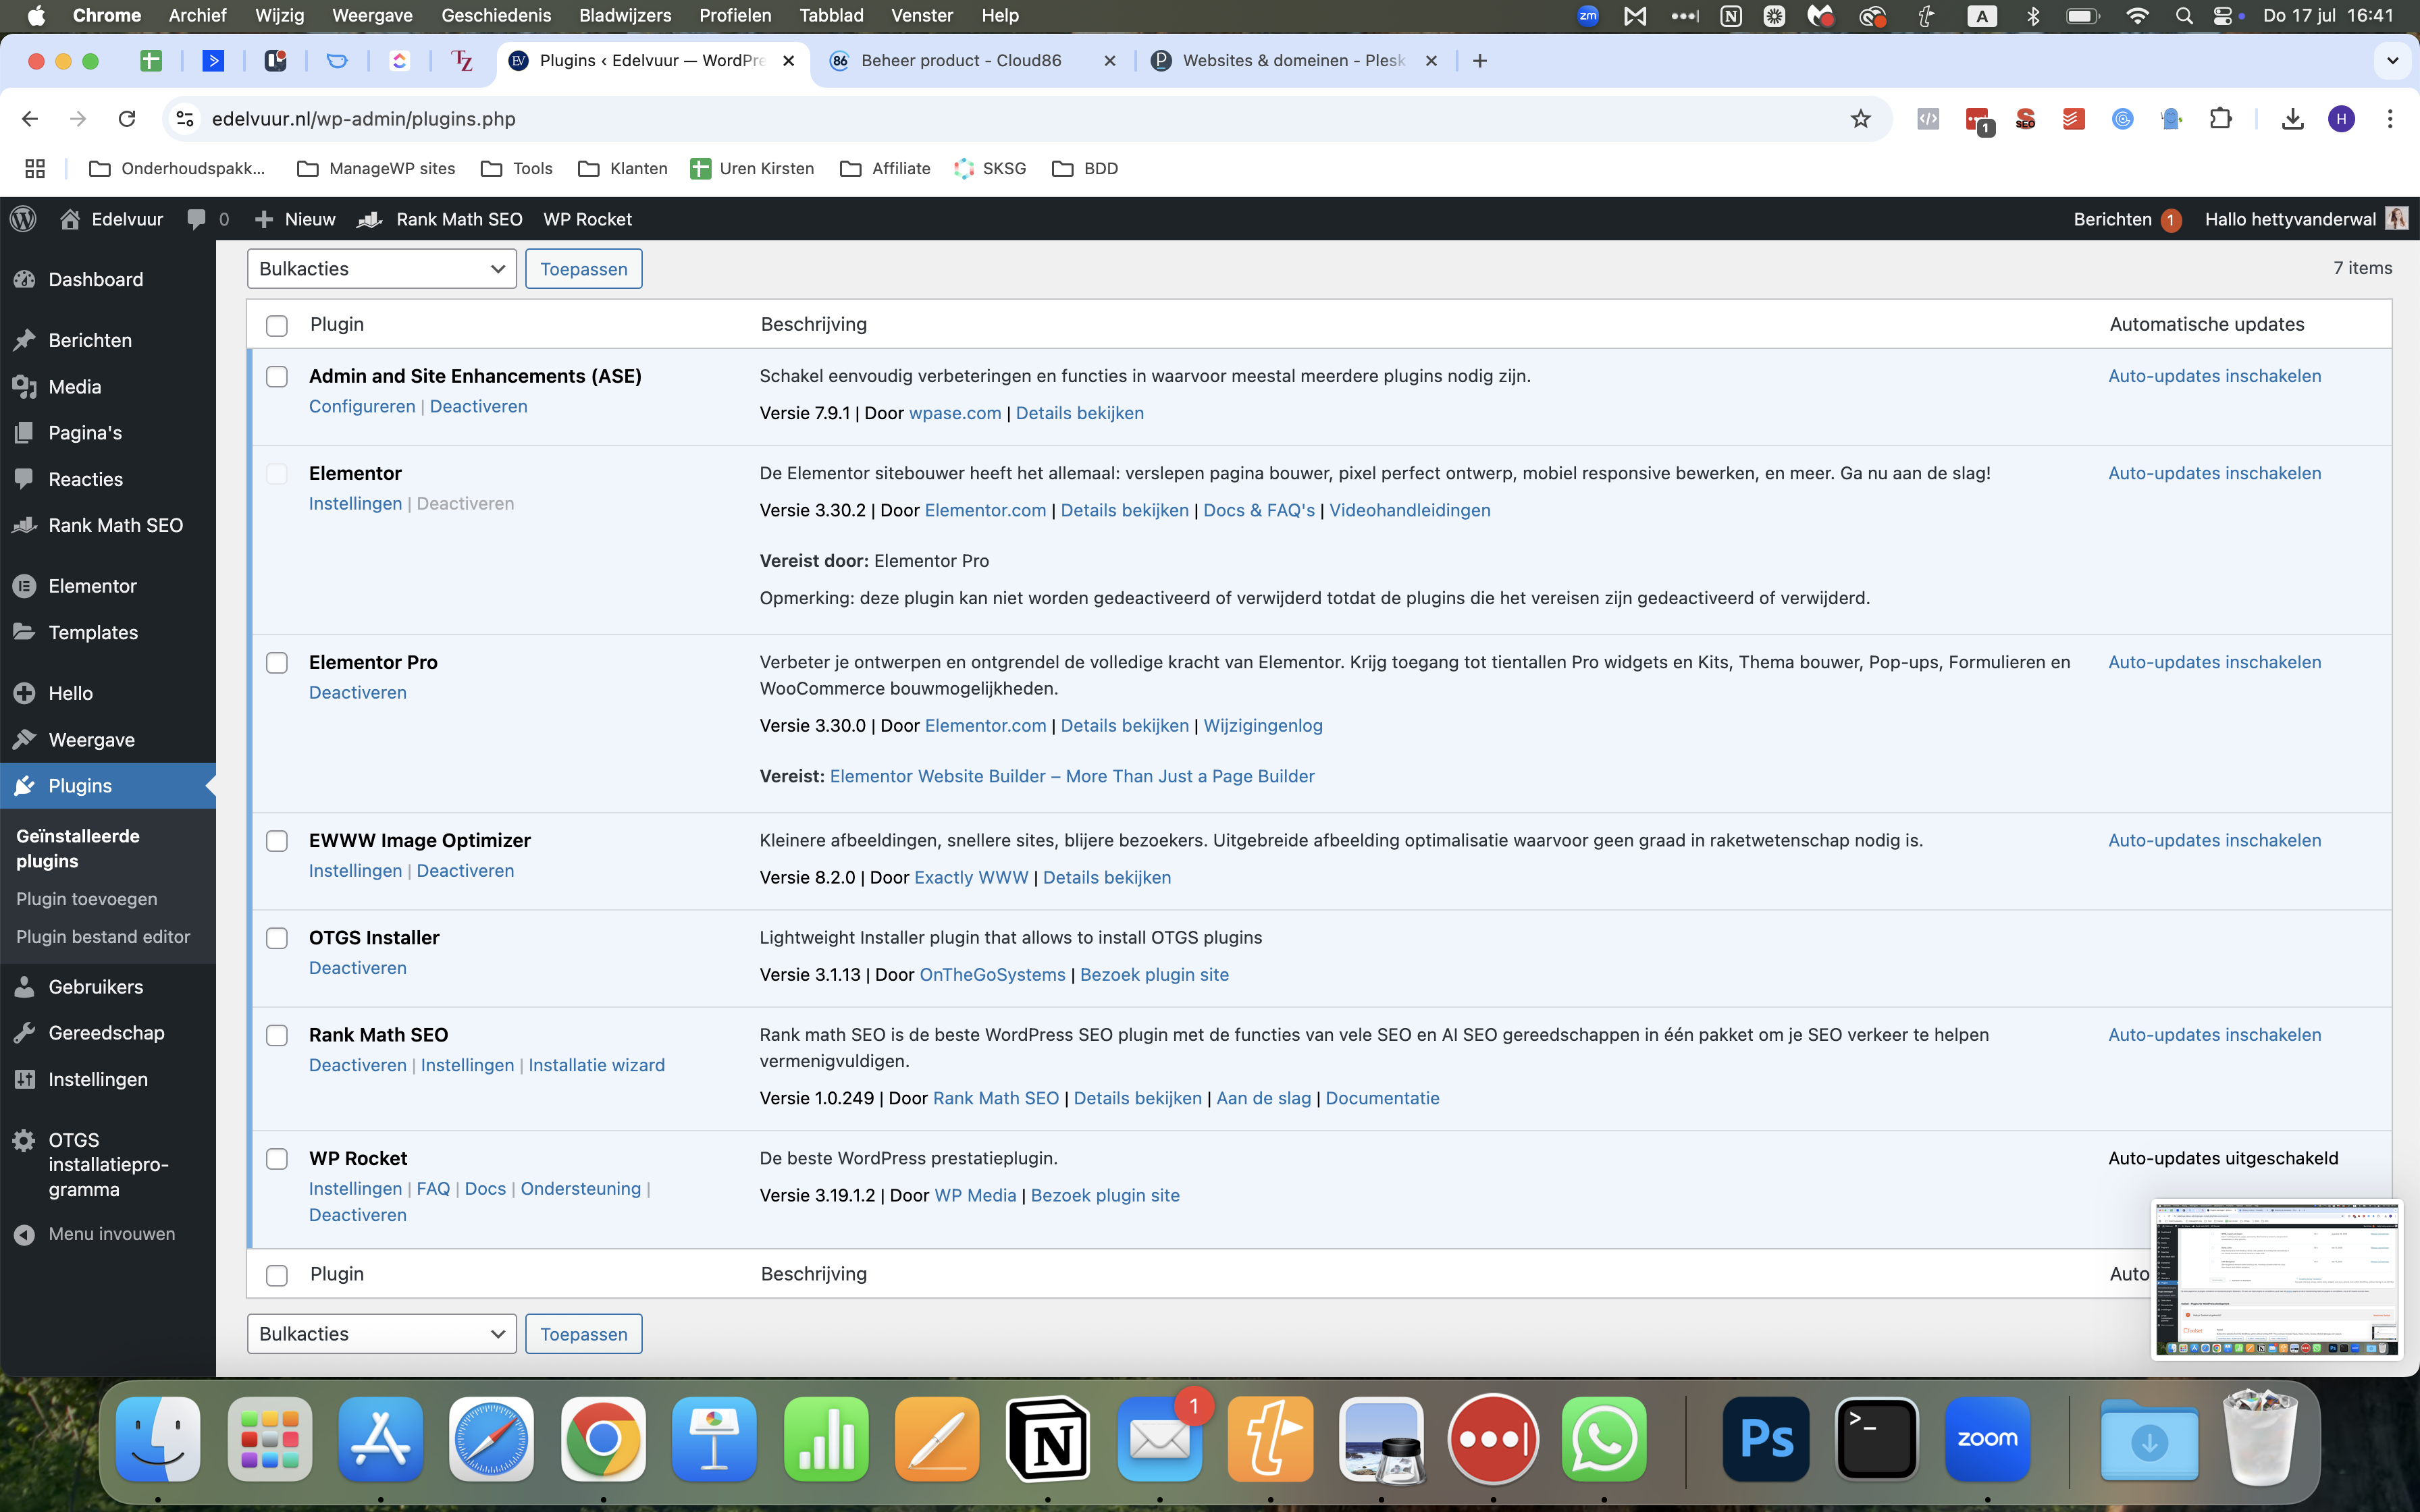
Task: Reload the page with the refresh icon
Action: pos(127,119)
